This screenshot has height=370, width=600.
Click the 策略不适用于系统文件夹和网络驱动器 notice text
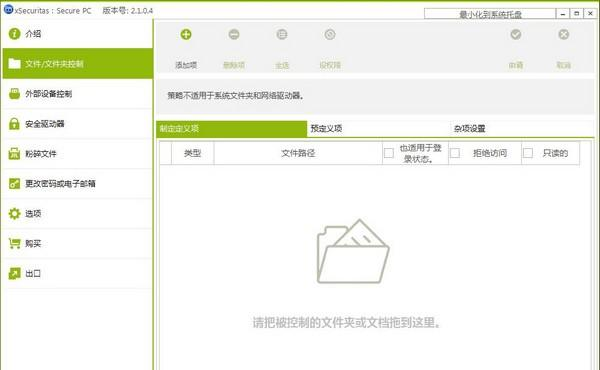(236, 96)
